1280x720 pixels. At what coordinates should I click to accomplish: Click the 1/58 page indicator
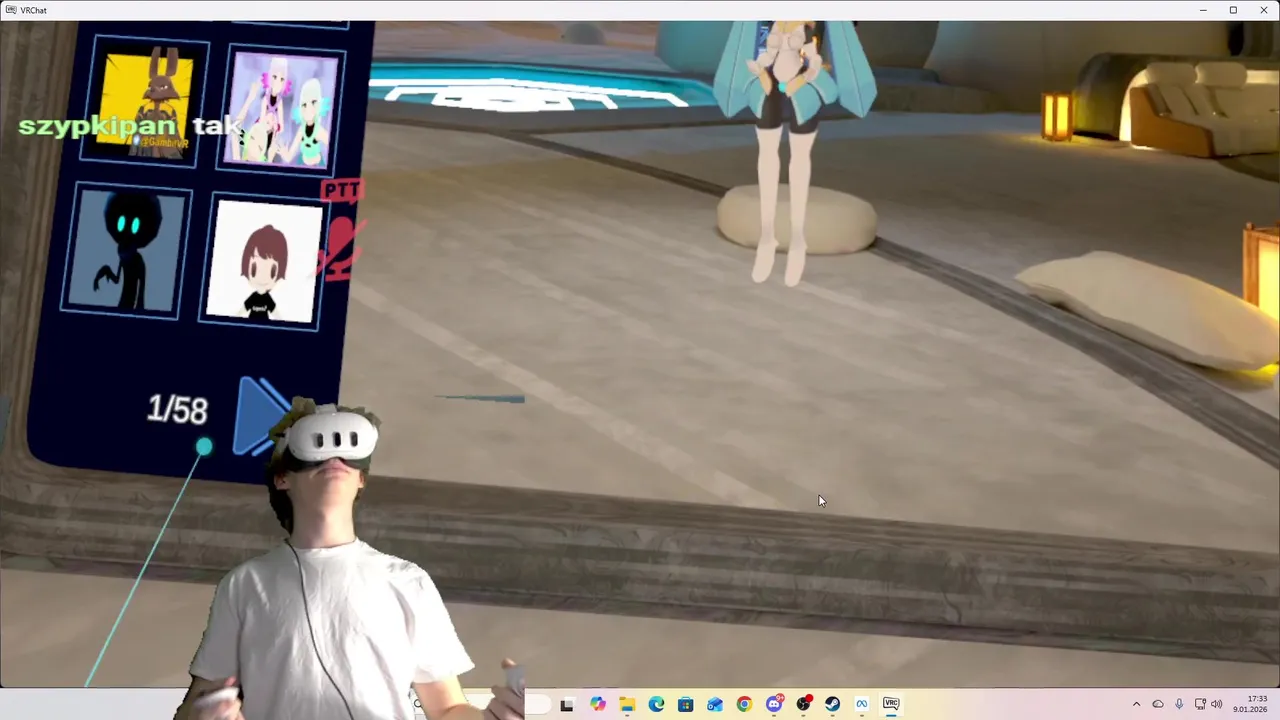coord(177,410)
